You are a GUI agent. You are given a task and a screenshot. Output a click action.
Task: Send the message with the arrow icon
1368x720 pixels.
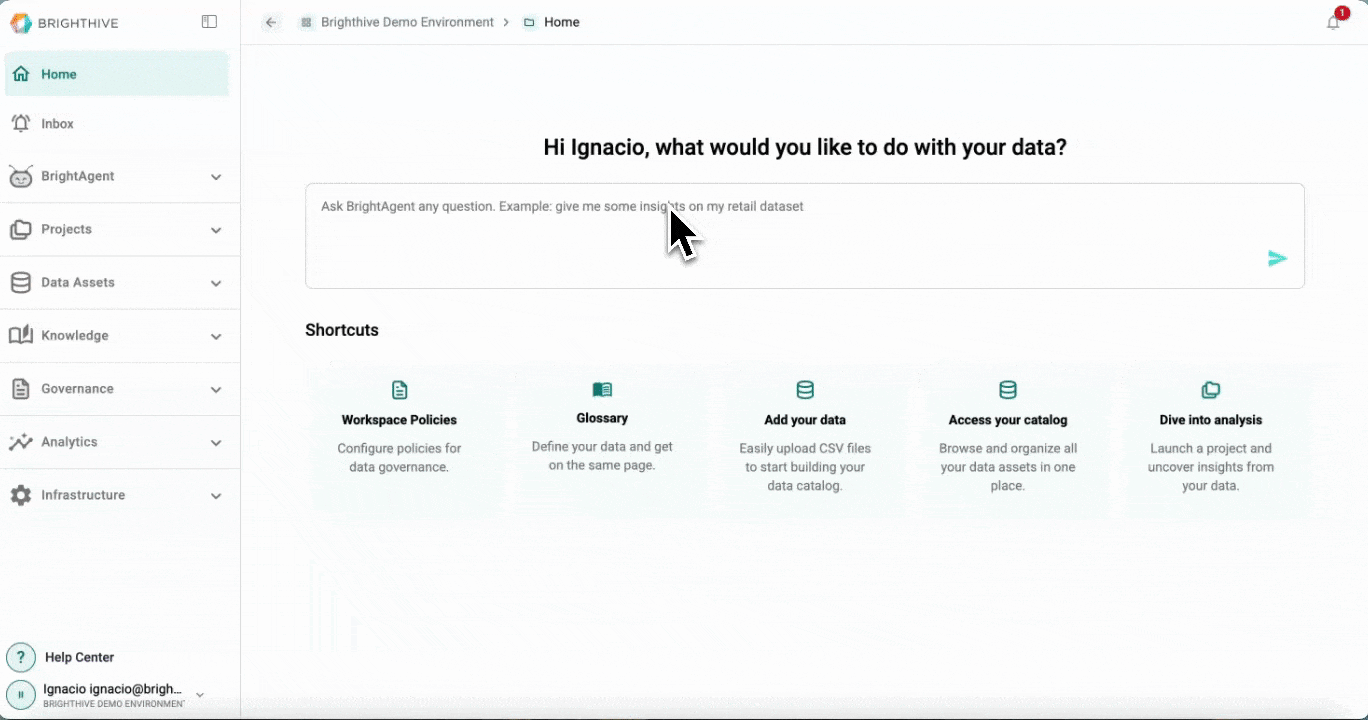pyautogui.click(x=1277, y=259)
